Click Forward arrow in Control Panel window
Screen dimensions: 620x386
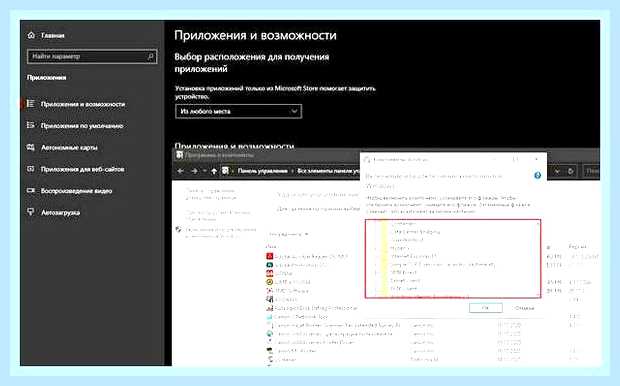pos(195,171)
